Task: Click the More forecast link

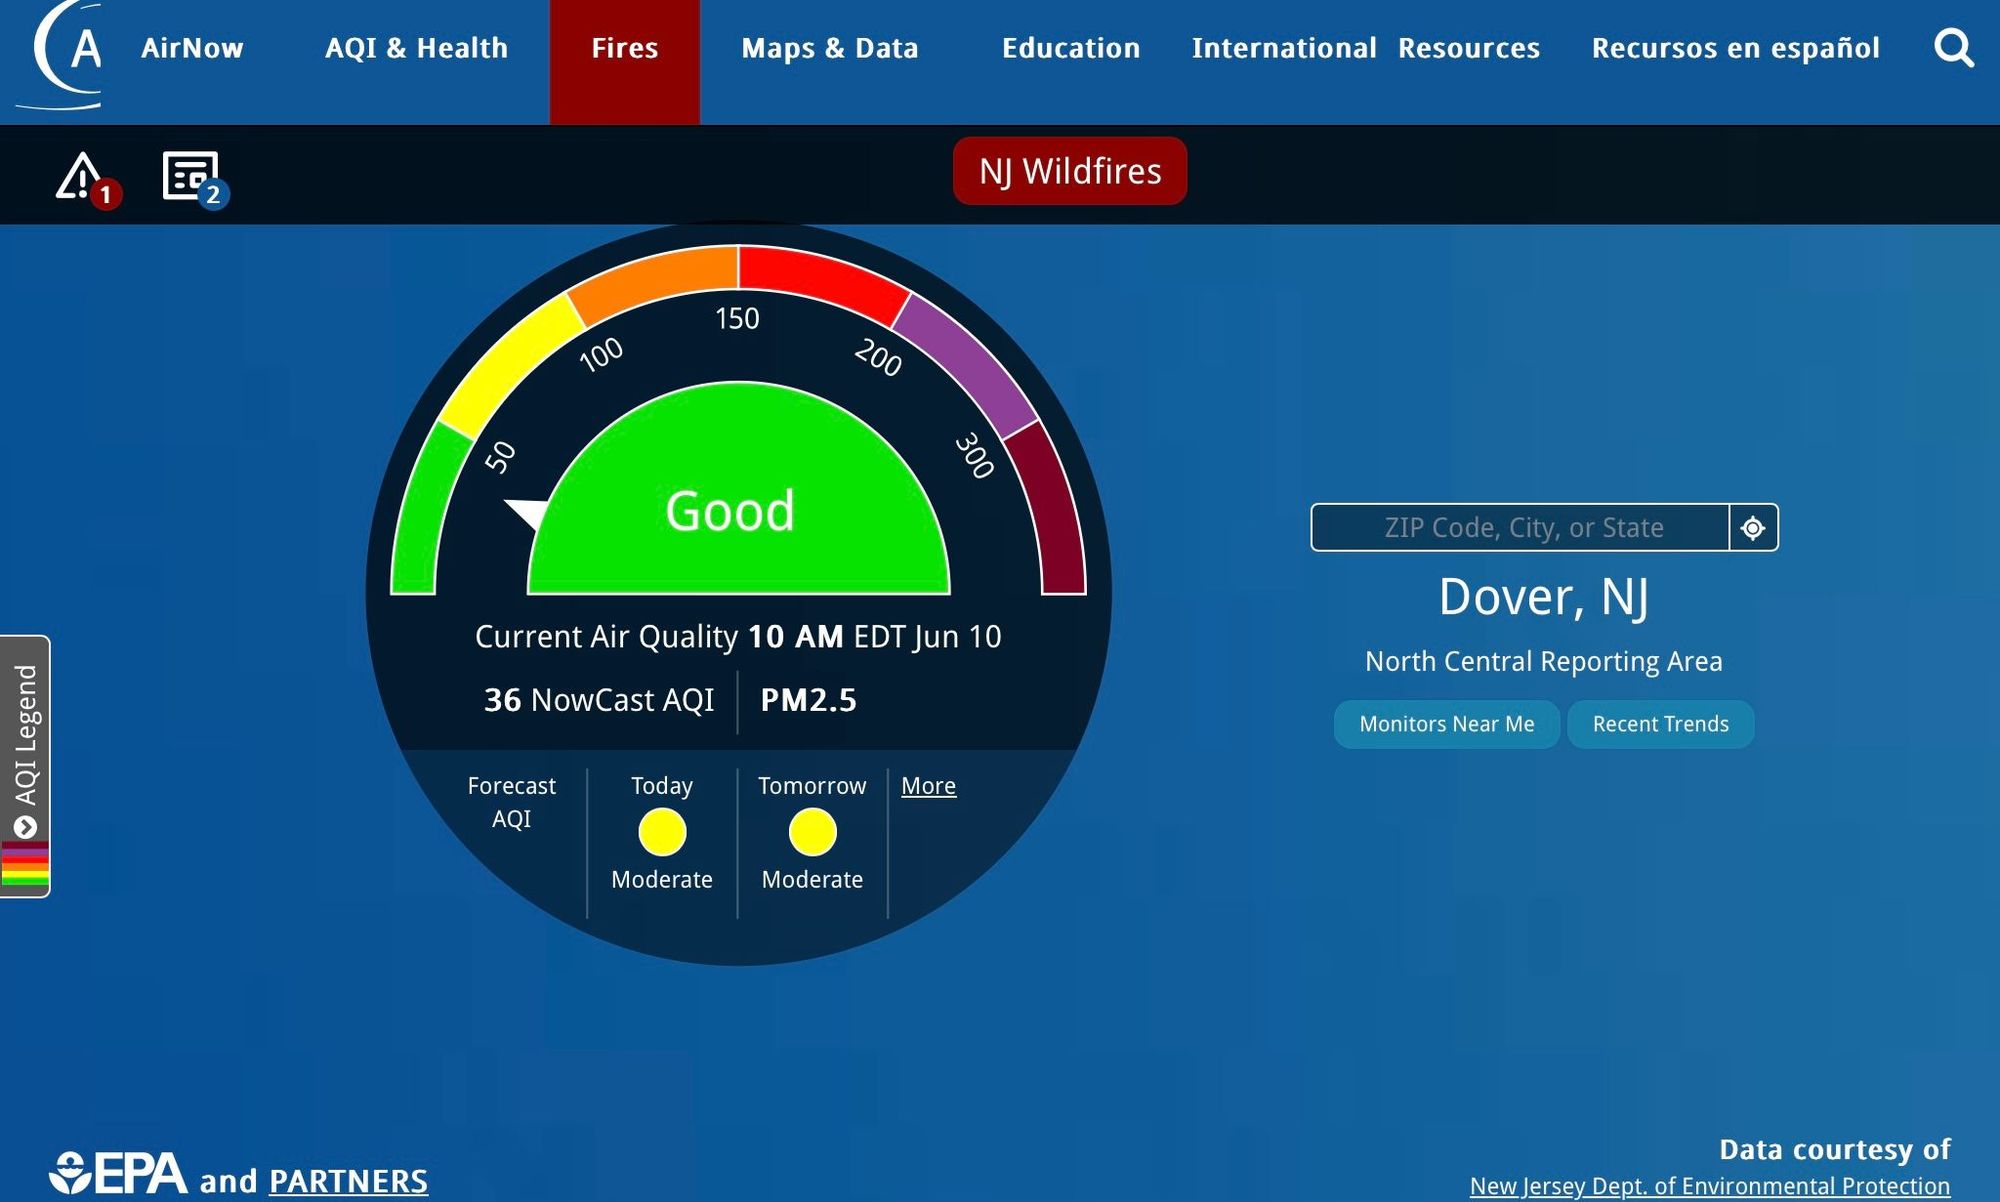Action: click(928, 786)
